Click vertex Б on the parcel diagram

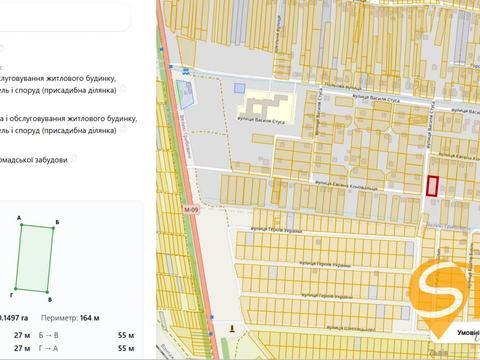coord(53,228)
